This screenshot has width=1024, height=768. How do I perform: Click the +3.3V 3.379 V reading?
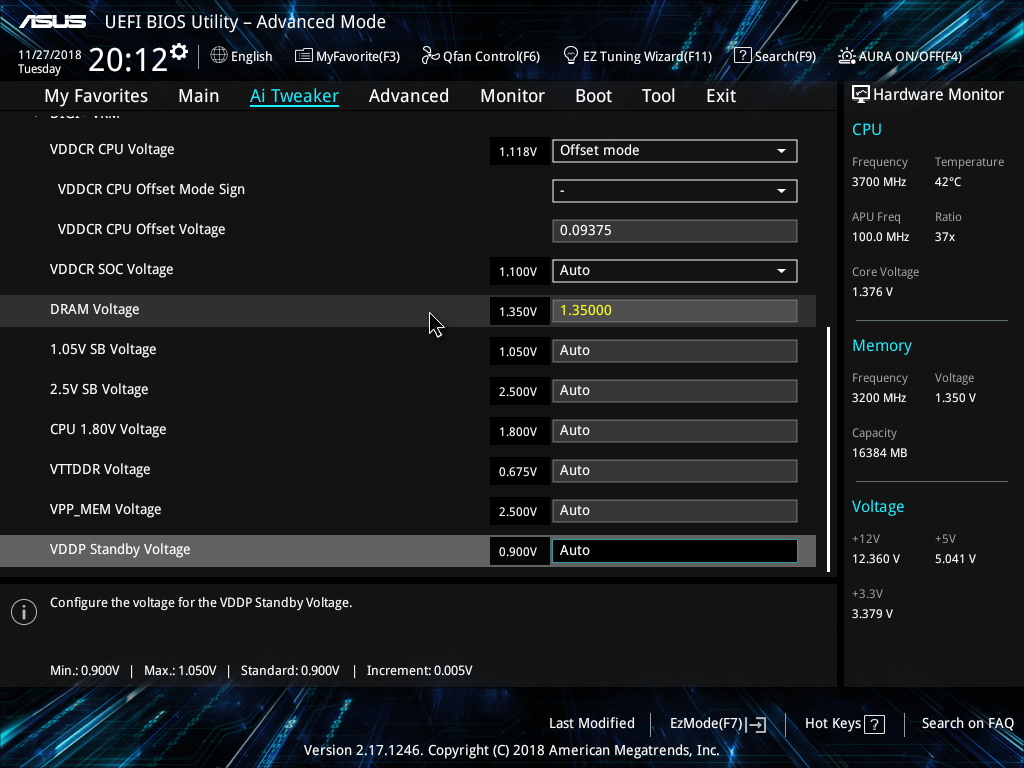[872, 614]
